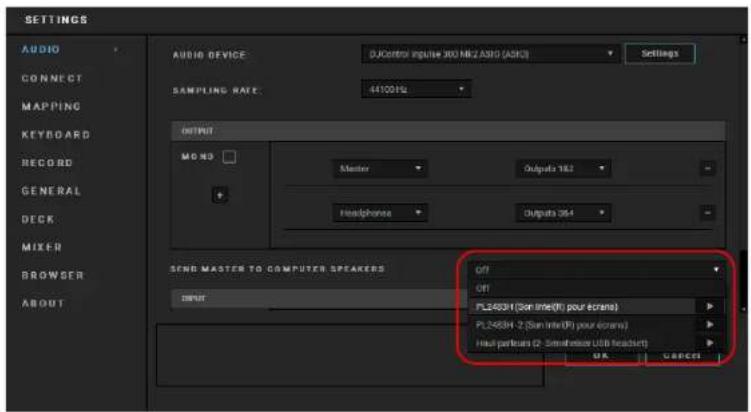Expand the PL2483H-2 submenu arrow
751x412 pixels.
(x=709, y=325)
